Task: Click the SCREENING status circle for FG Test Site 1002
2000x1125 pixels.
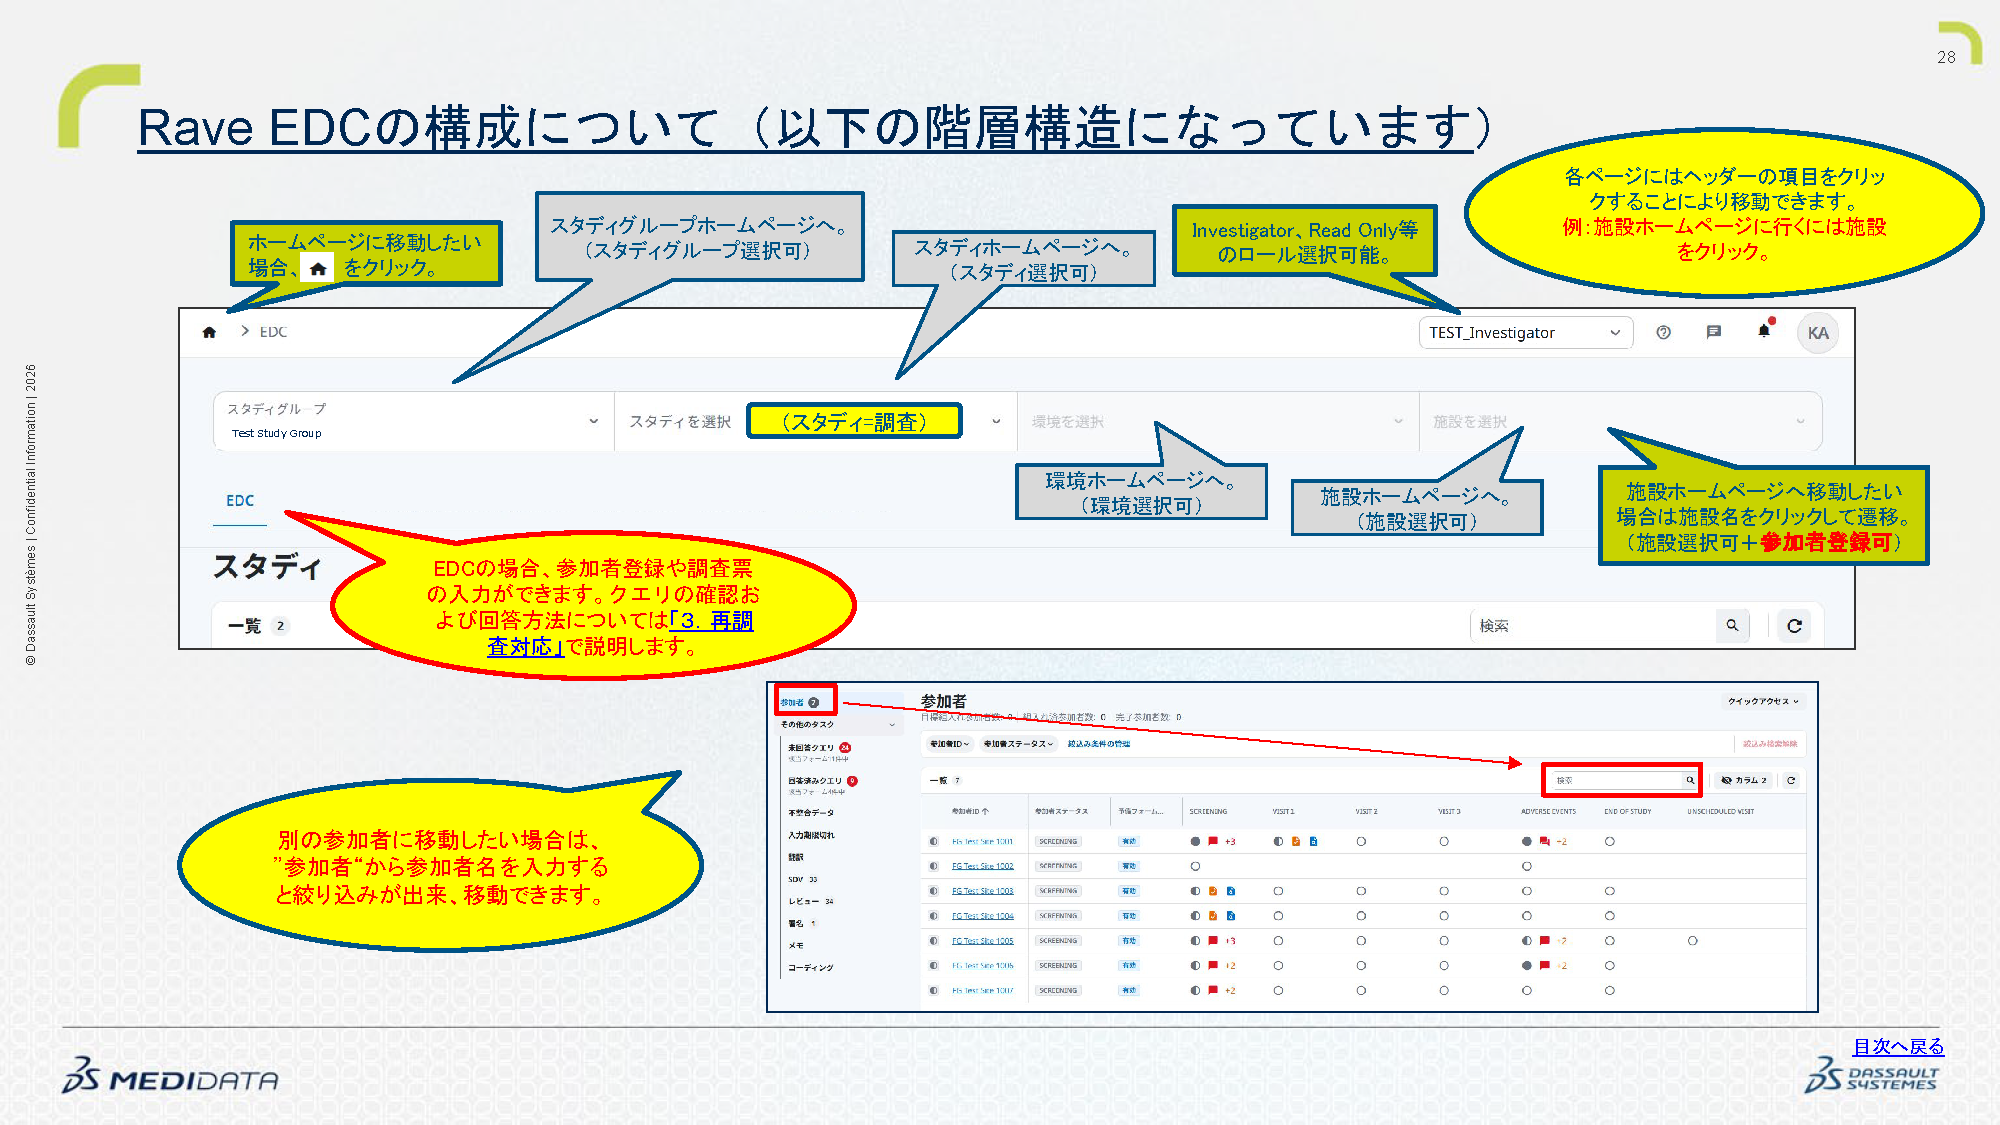Action: [x=1195, y=866]
